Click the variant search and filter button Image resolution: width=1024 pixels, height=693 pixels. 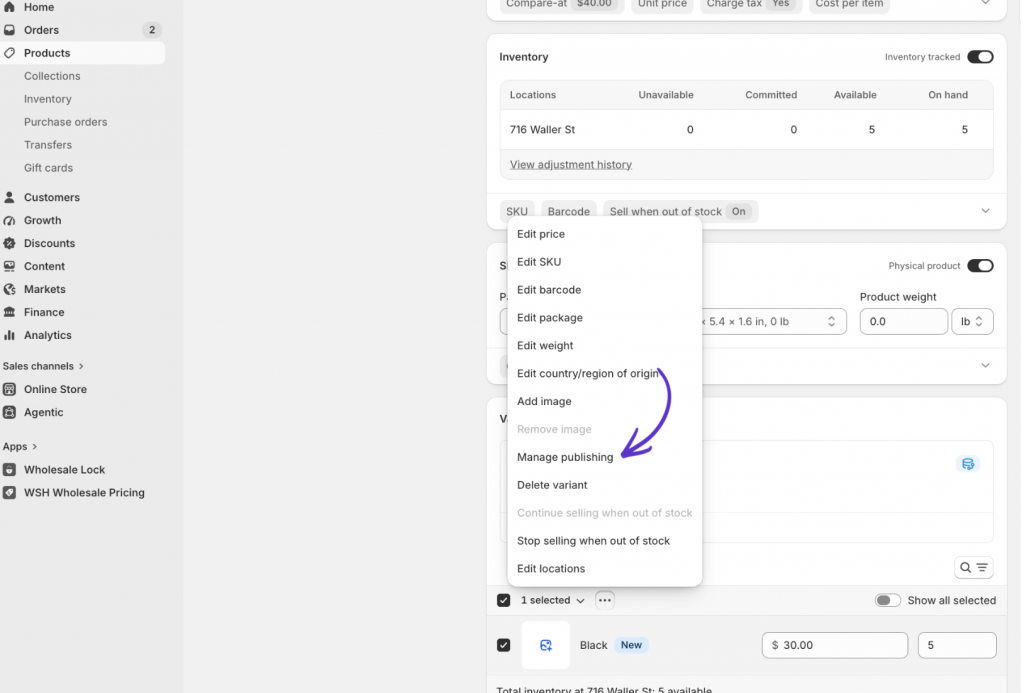tap(974, 568)
